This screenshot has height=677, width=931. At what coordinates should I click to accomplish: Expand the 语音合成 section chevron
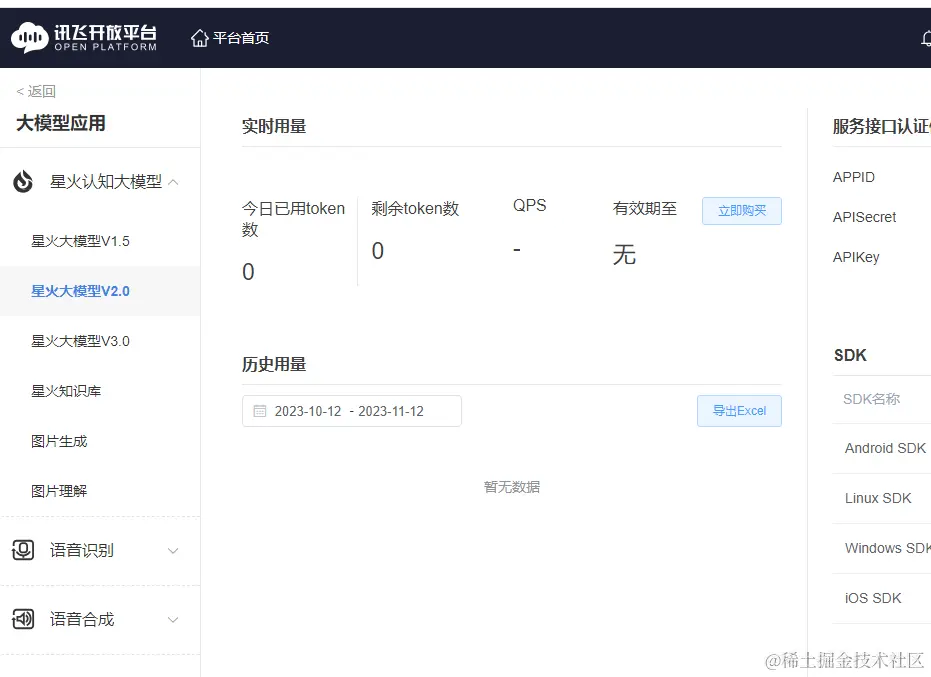pos(173,619)
